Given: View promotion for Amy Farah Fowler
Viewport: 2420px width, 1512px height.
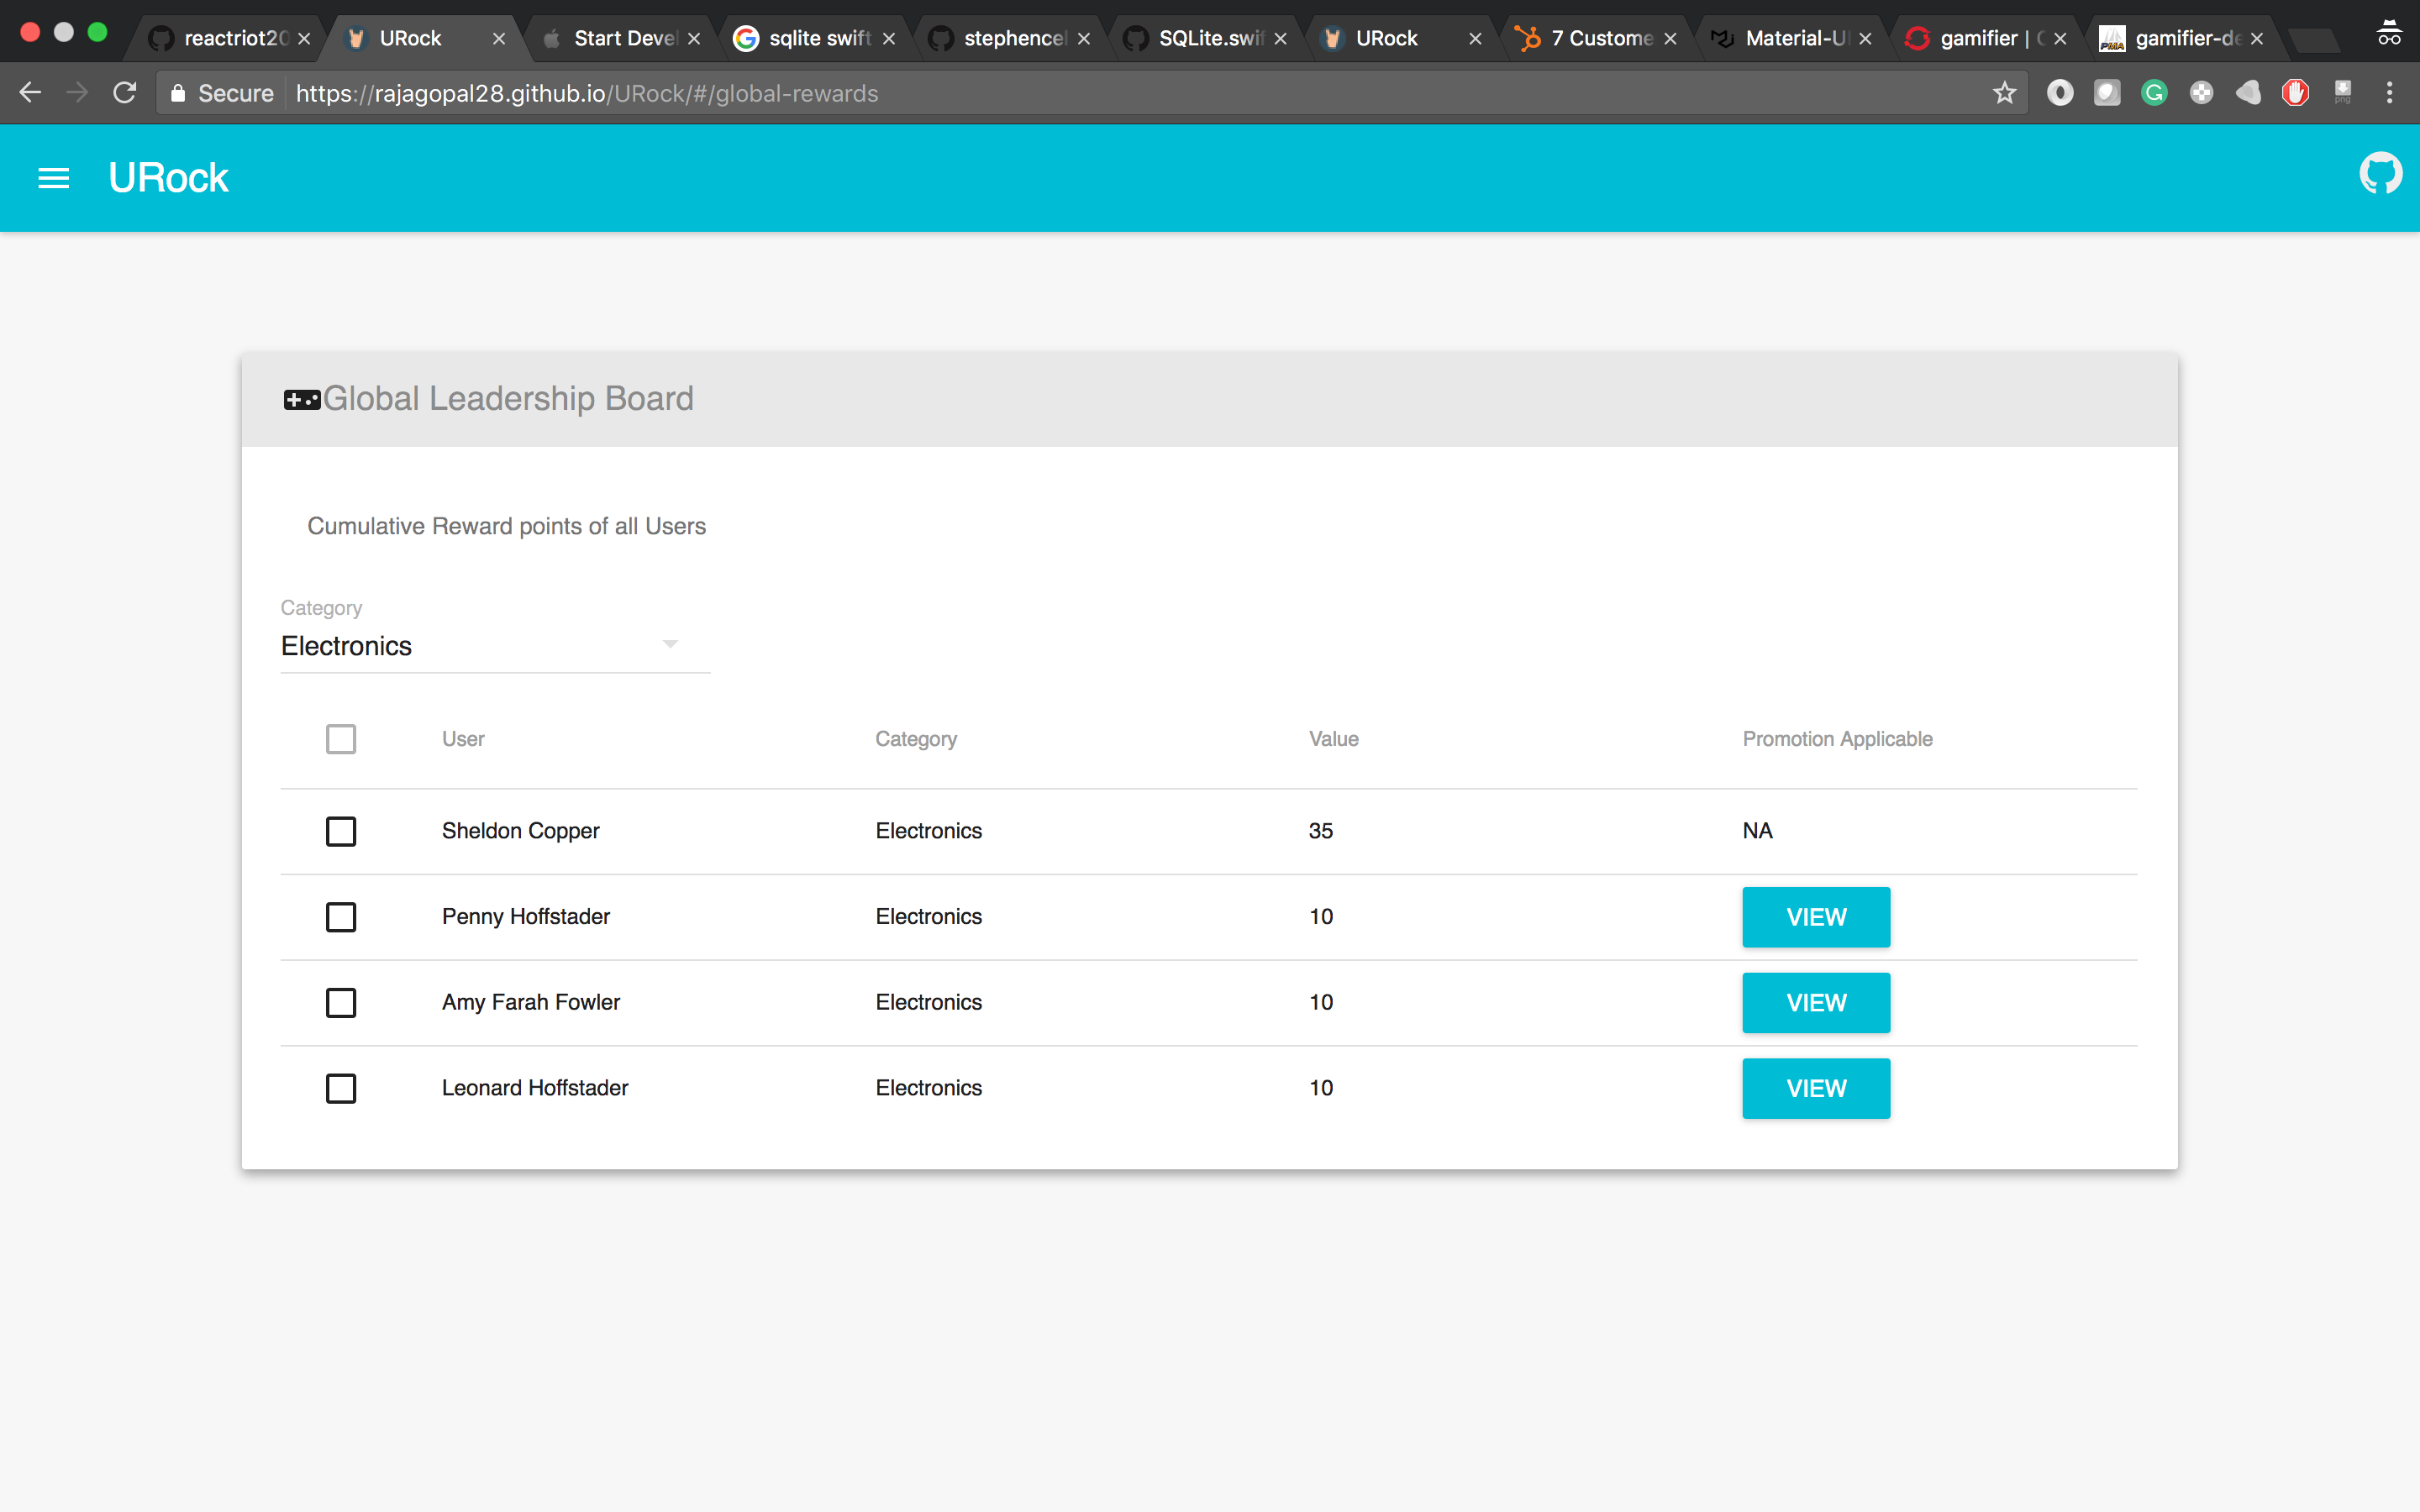Looking at the screenshot, I should 1815,1003.
